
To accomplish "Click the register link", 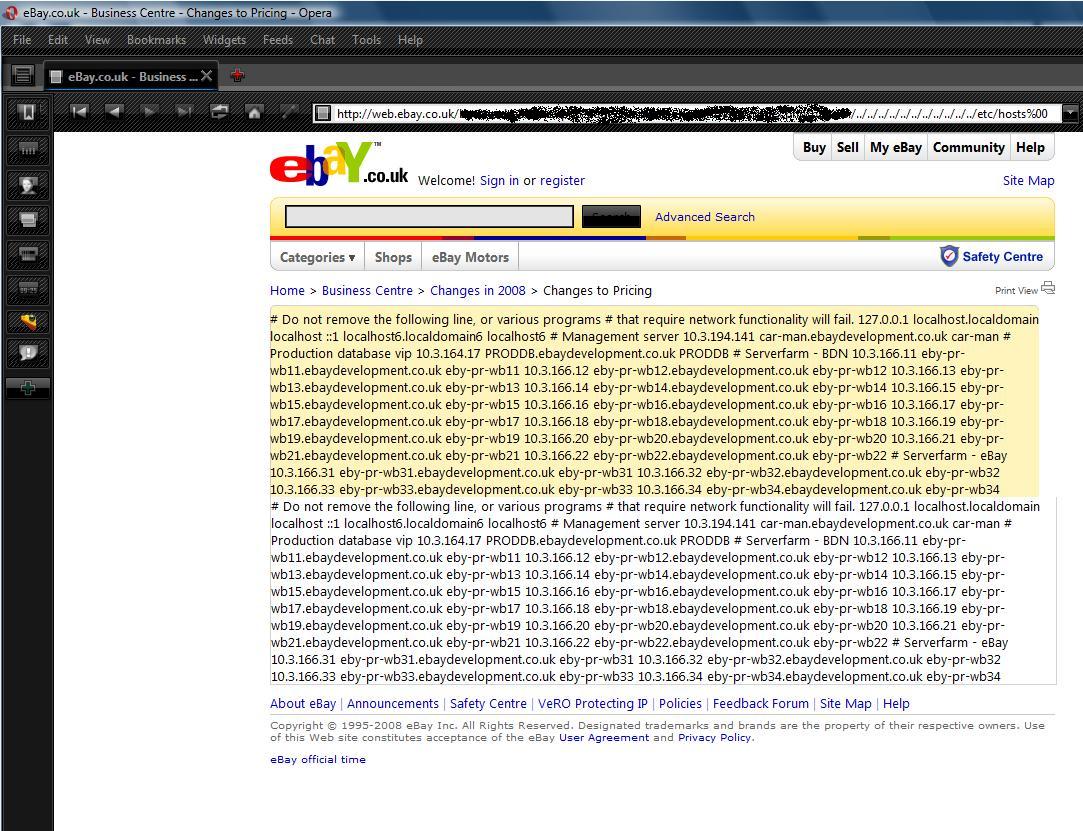I will tap(562, 180).
